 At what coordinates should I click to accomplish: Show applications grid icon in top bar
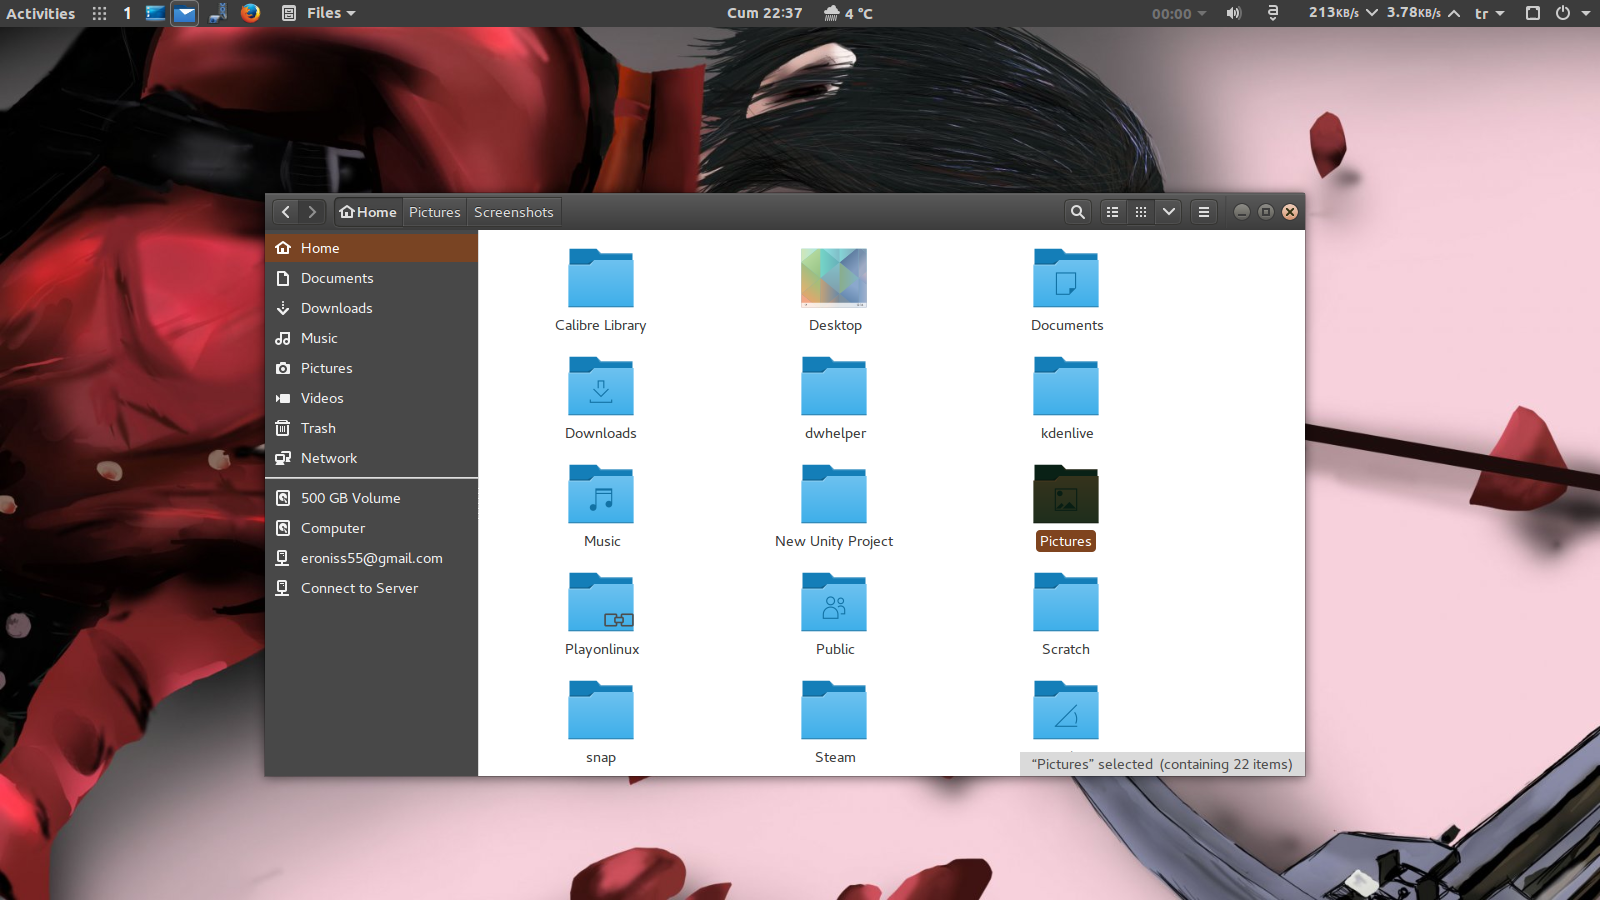click(x=99, y=13)
